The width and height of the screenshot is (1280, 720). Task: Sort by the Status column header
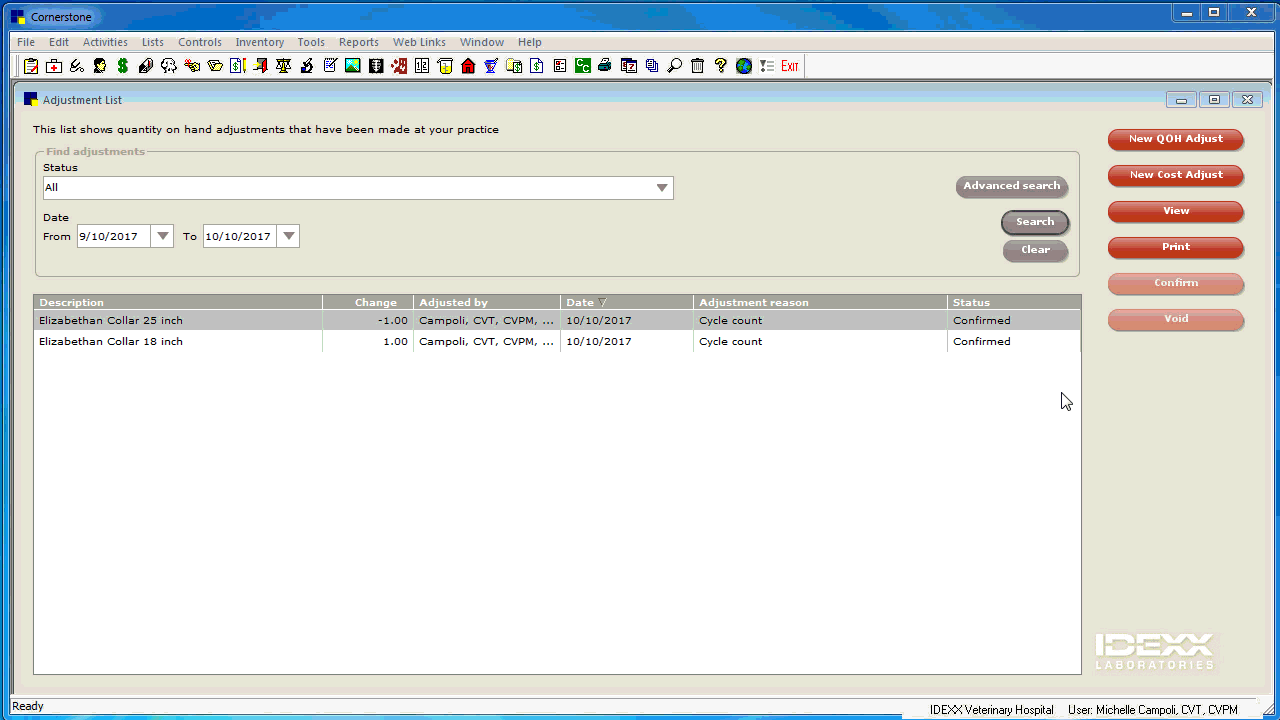point(1014,302)
